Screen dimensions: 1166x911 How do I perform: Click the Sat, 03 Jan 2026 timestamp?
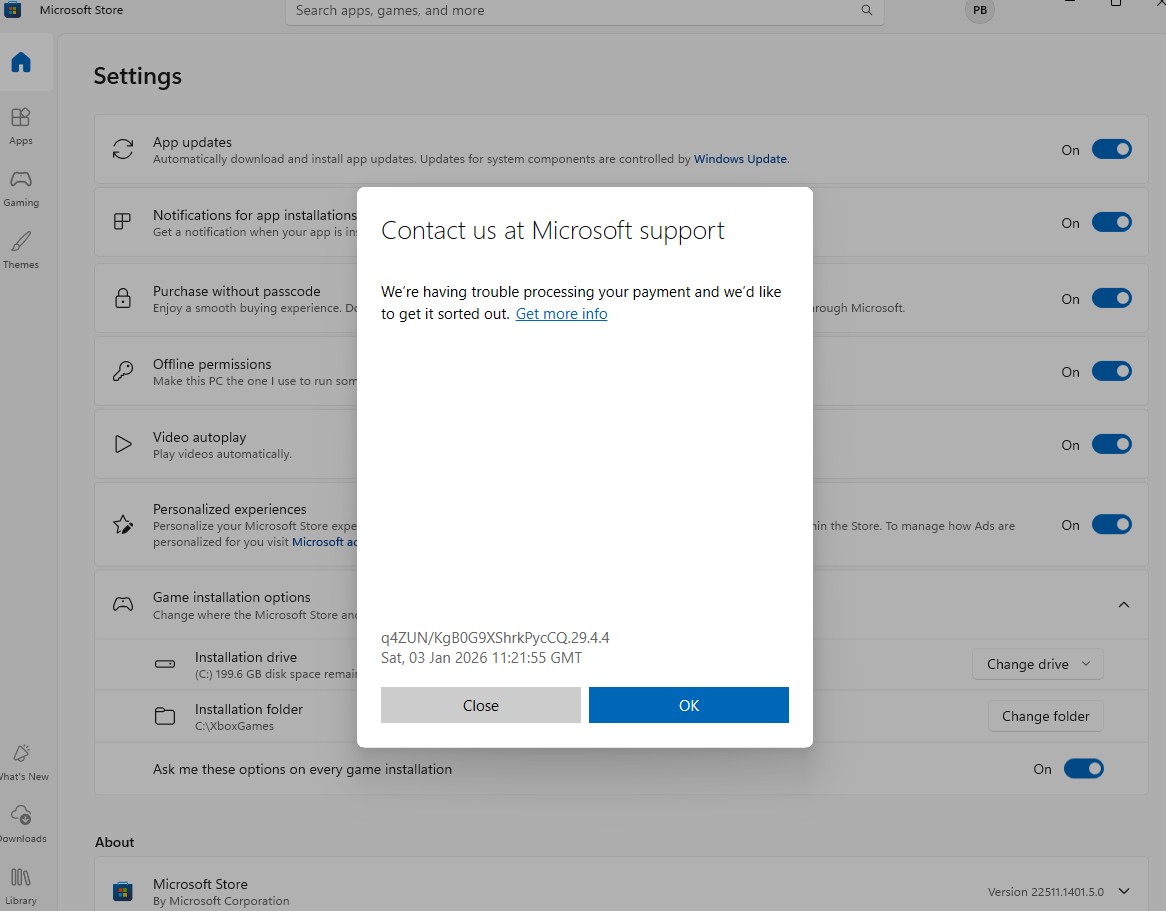point(481,657)
